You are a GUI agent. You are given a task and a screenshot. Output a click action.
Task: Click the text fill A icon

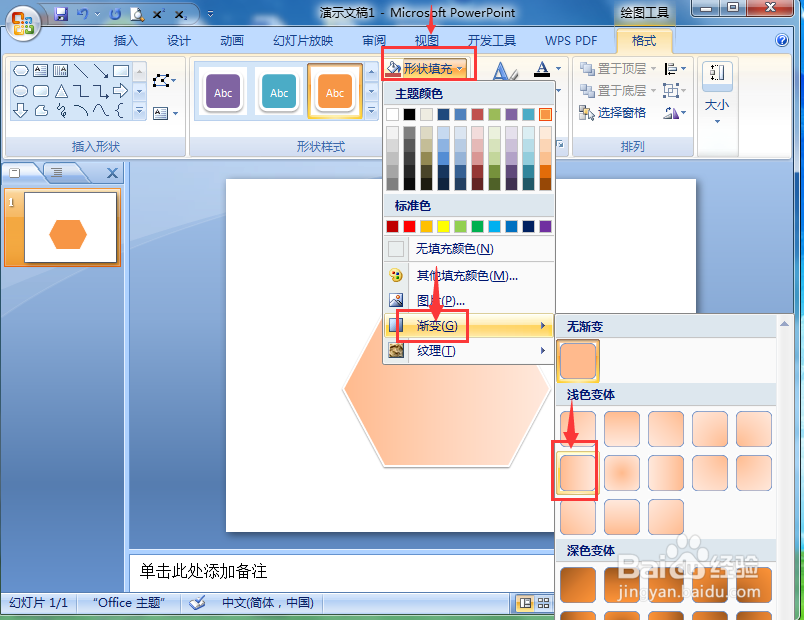pos(542,69)
